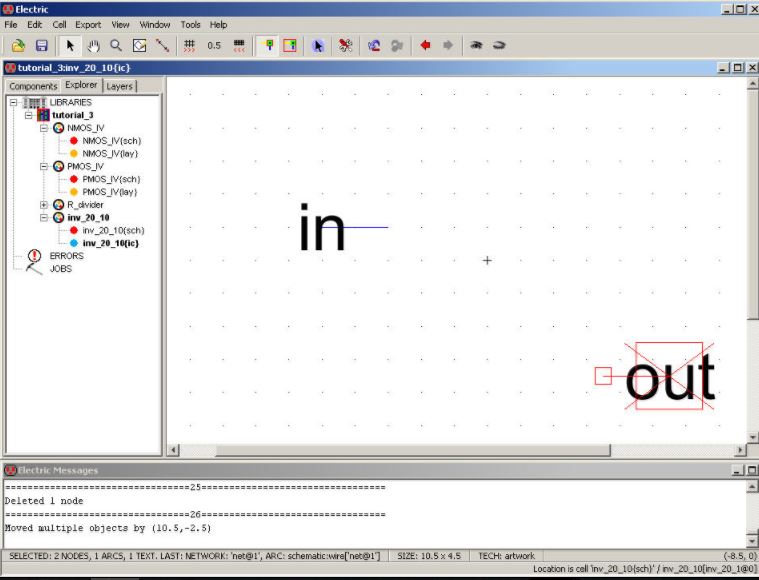Viewport: 759px width, 580px height.
Task: Collapse the tutorial_3 library node
Action: [x=29, y=115]
